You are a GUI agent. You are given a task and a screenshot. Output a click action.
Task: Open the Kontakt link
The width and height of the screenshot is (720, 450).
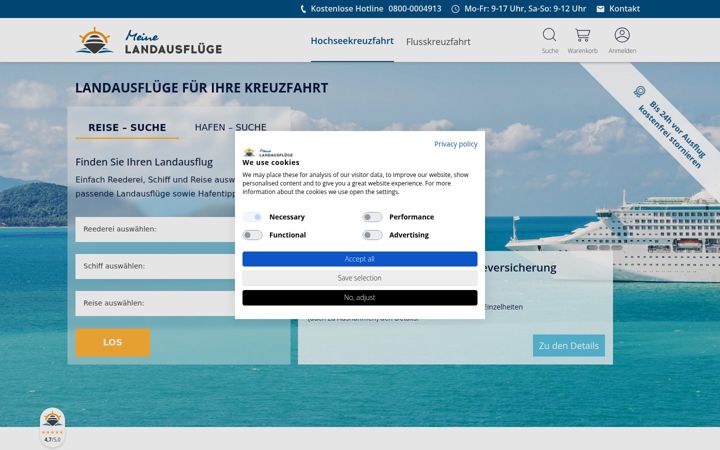tap(624, 9)
